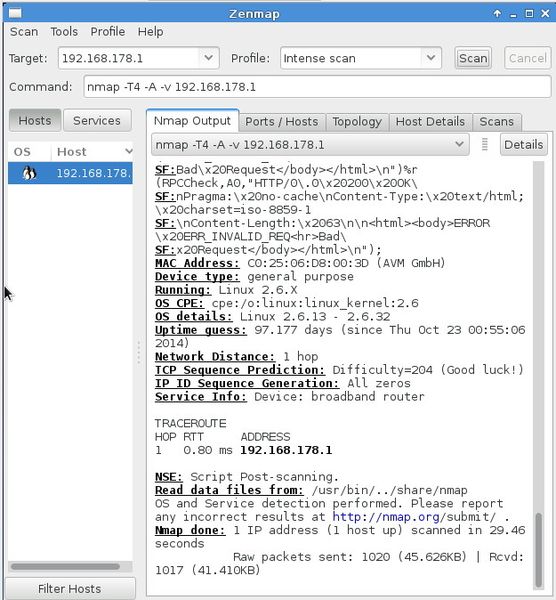Screen dimensions: 556x600
Task: Click the Filter Hosts button
Action: tap(70, 589)
